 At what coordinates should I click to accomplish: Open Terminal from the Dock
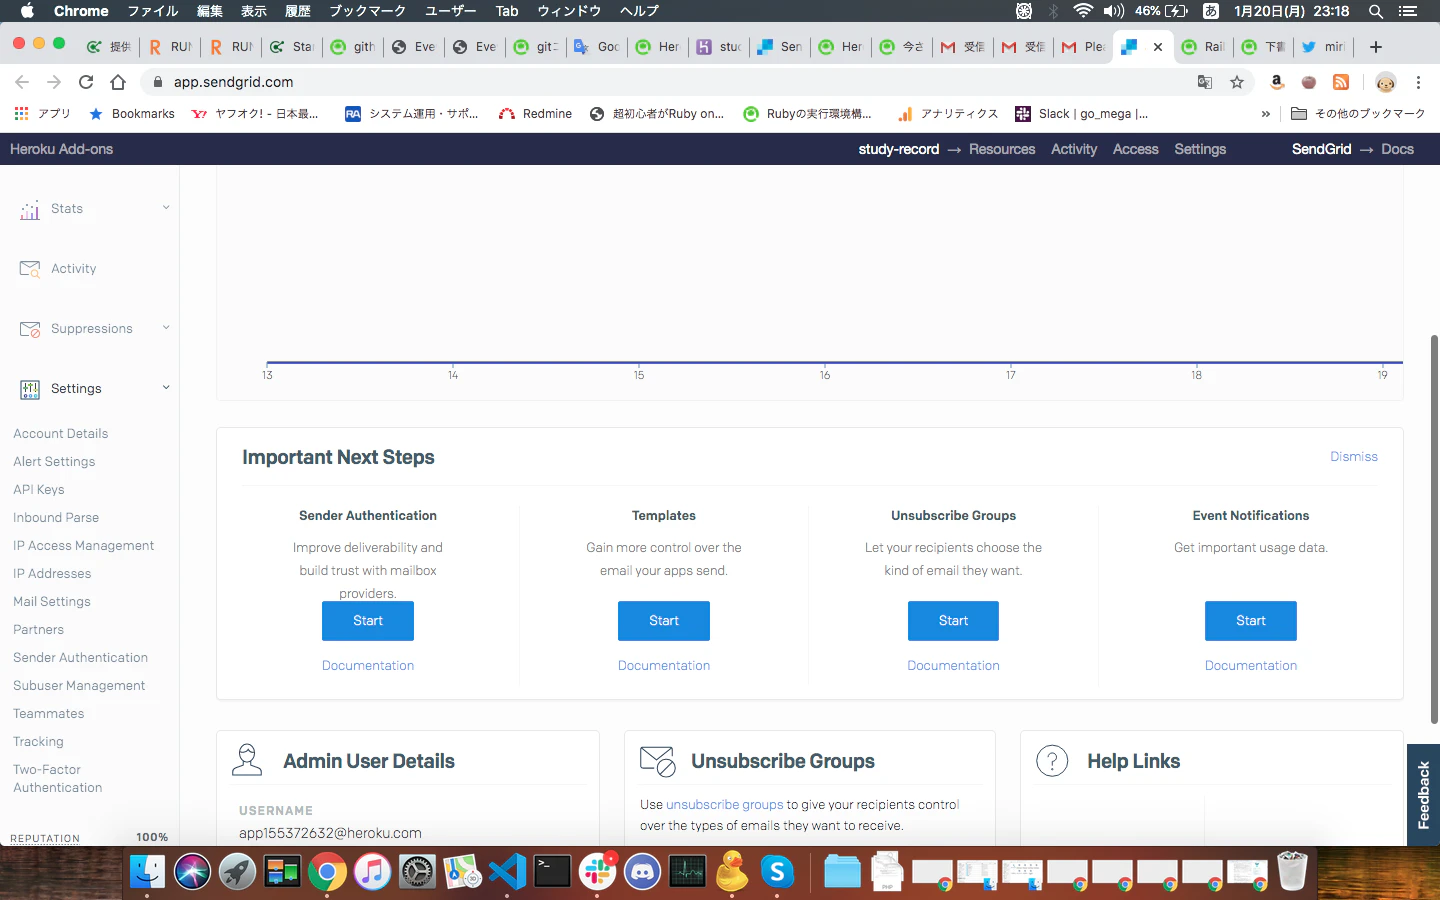pyautogui.click(x=553, y=872)
